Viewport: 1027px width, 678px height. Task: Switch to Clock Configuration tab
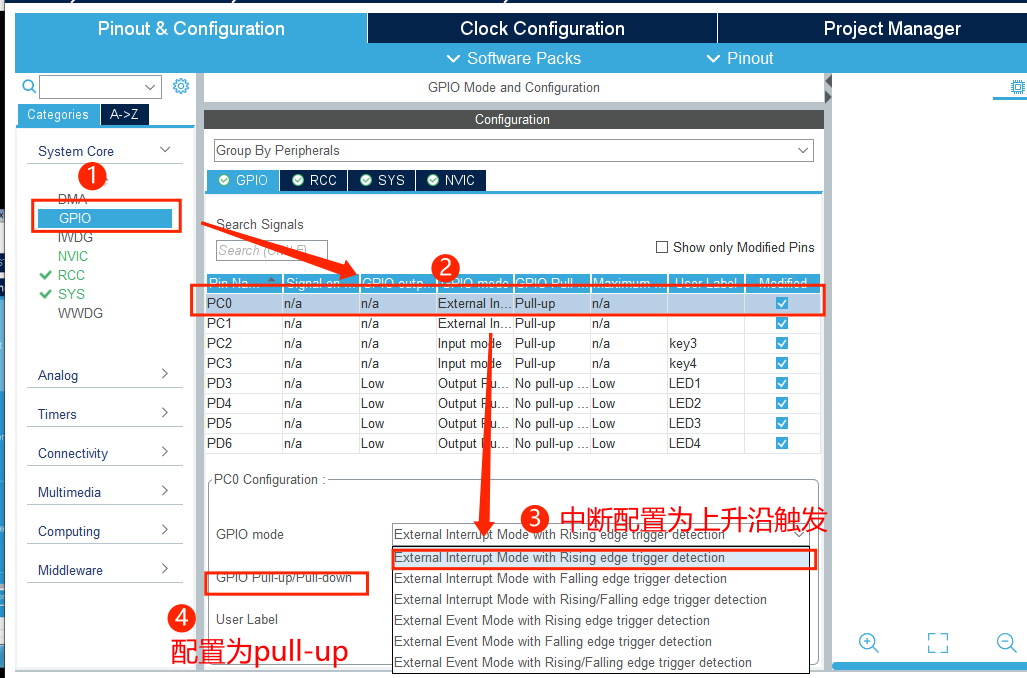point(542,28)
